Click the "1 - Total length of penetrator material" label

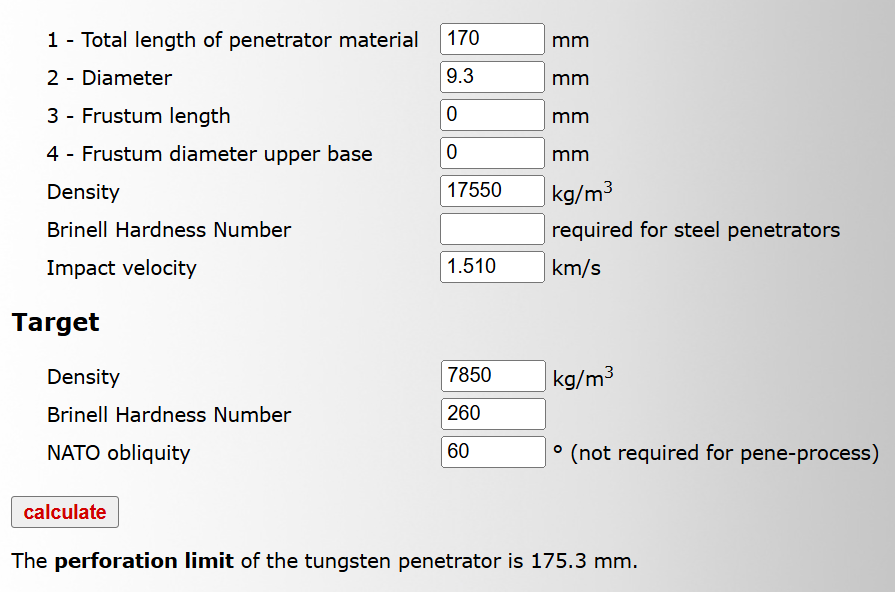(232, 41)
